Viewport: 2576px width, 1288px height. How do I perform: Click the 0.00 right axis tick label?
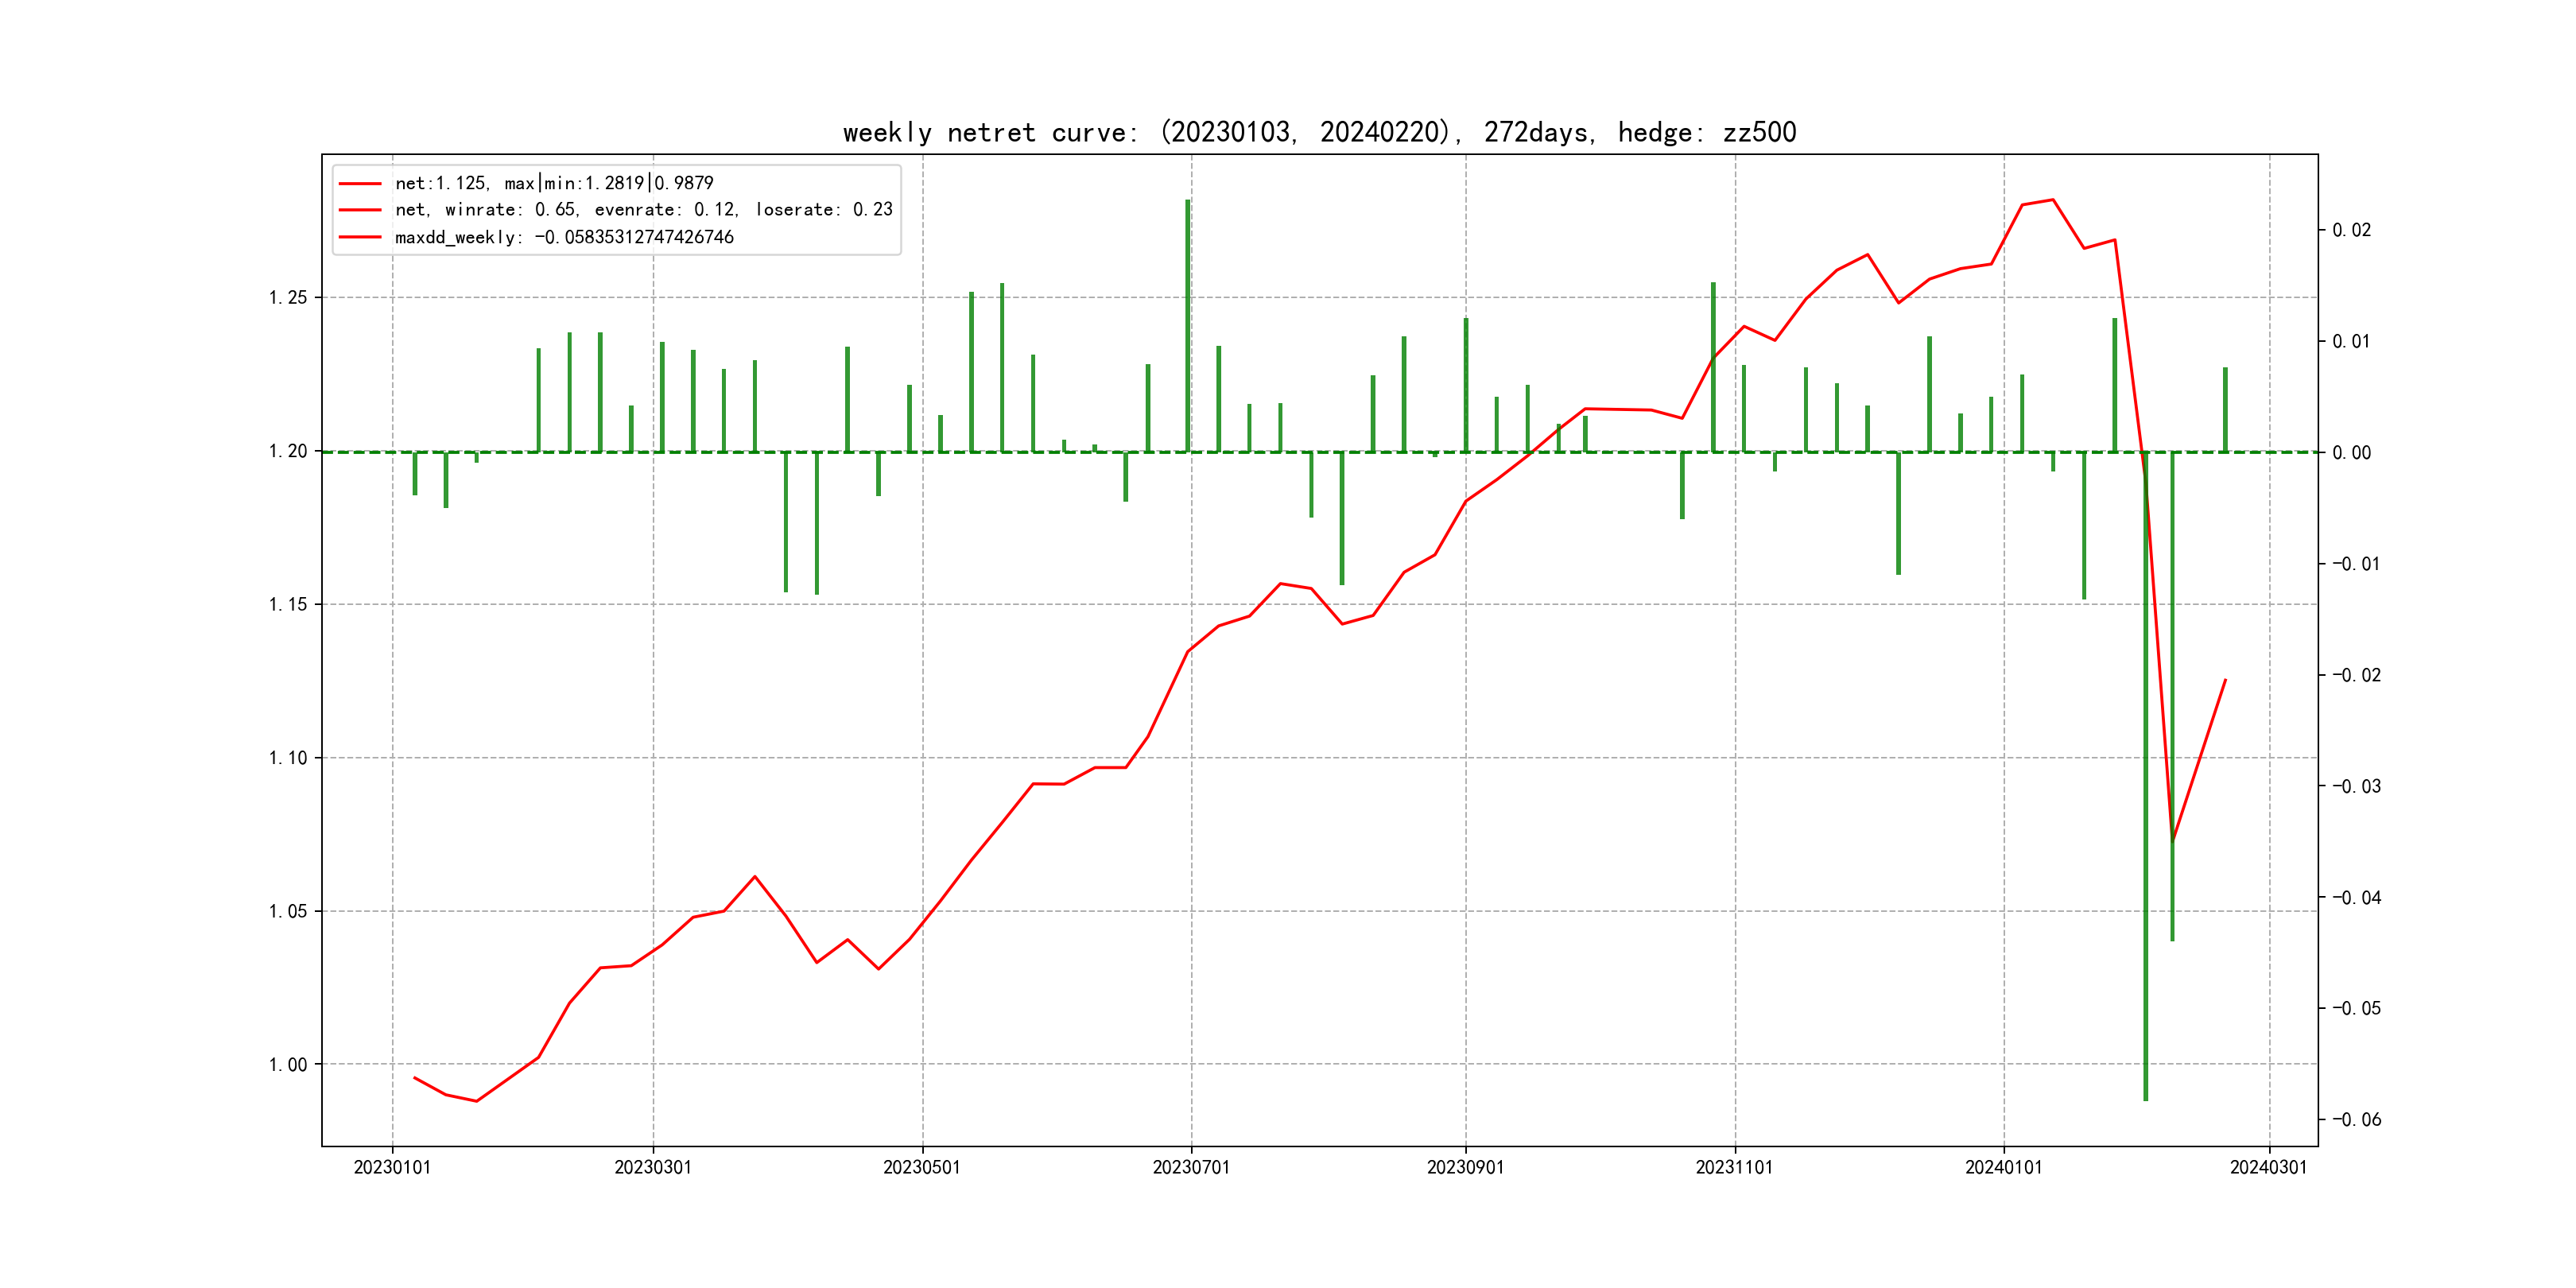coord(2351,453)
